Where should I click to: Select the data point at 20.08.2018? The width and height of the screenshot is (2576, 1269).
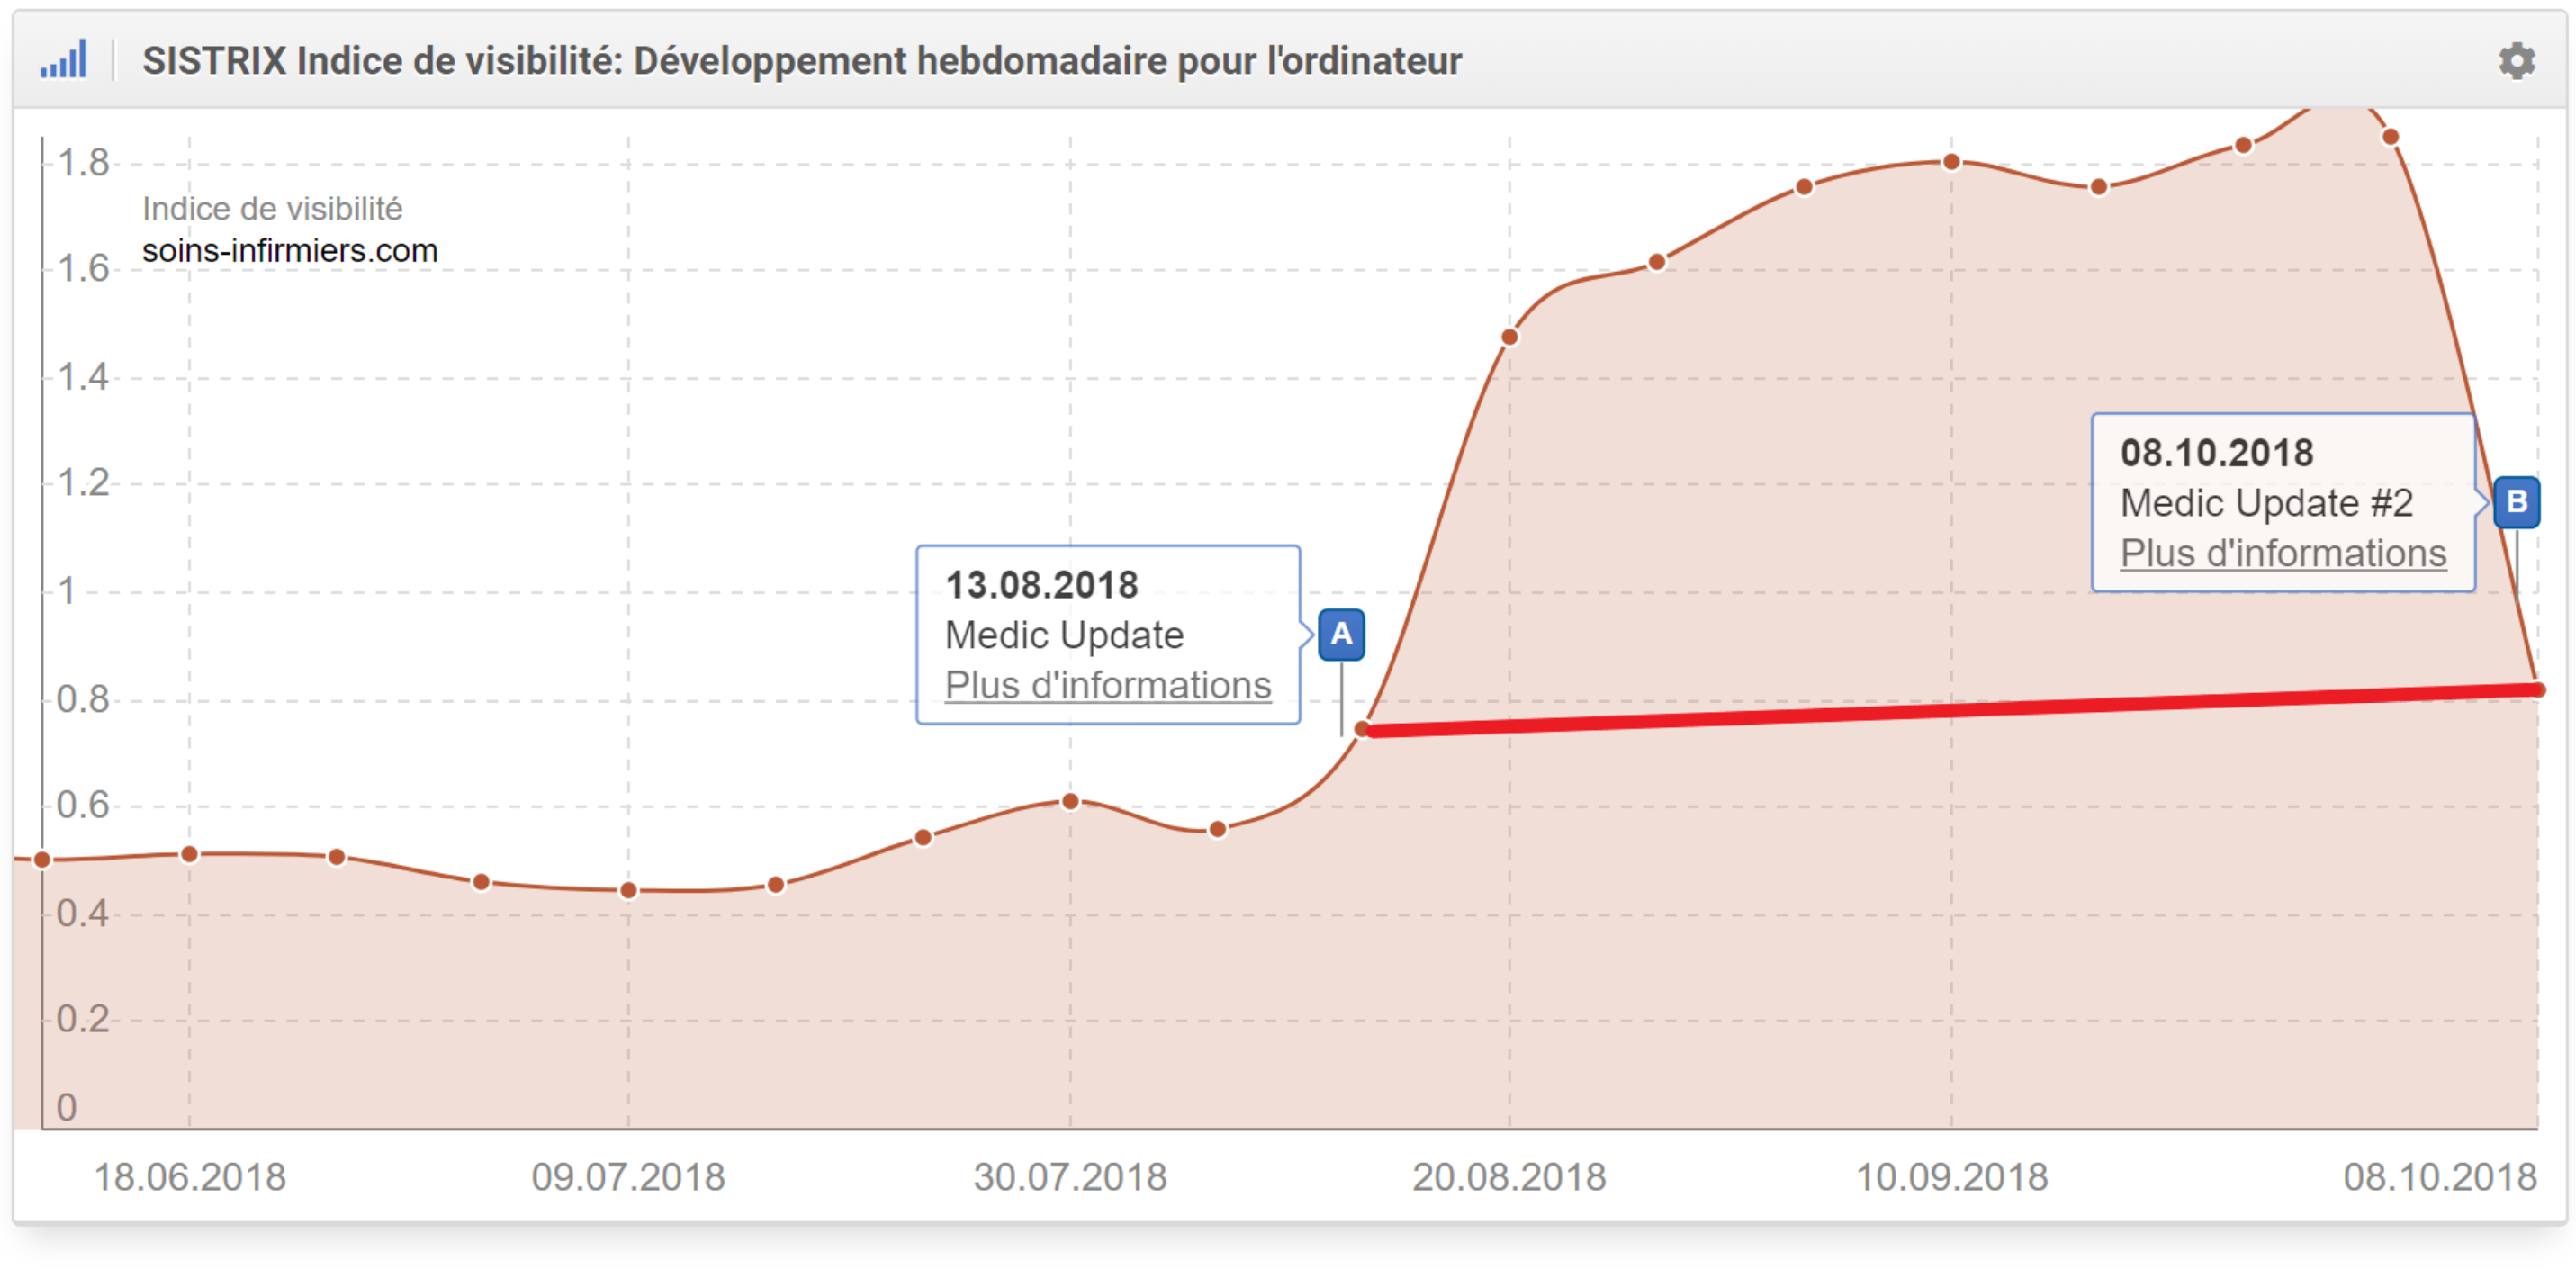(1509, 337)
